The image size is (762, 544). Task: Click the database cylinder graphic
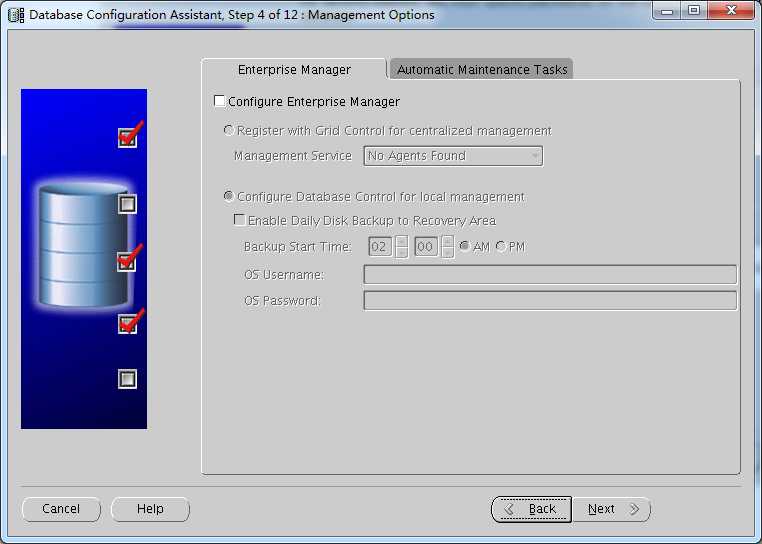(x=83, y=246)
